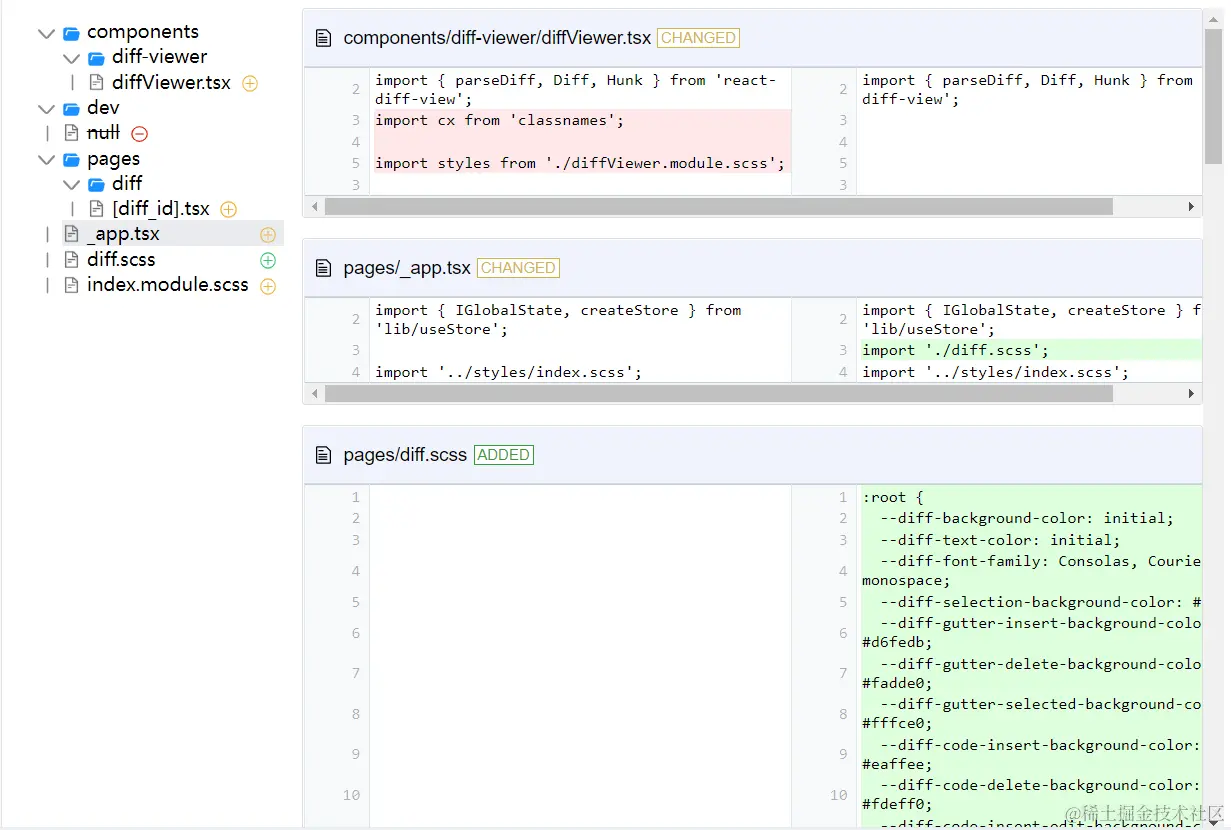Viewport: 1231px width, 830px height.
Task: Click the green added icon next to diff.scss
Action: tap(267, 261)
